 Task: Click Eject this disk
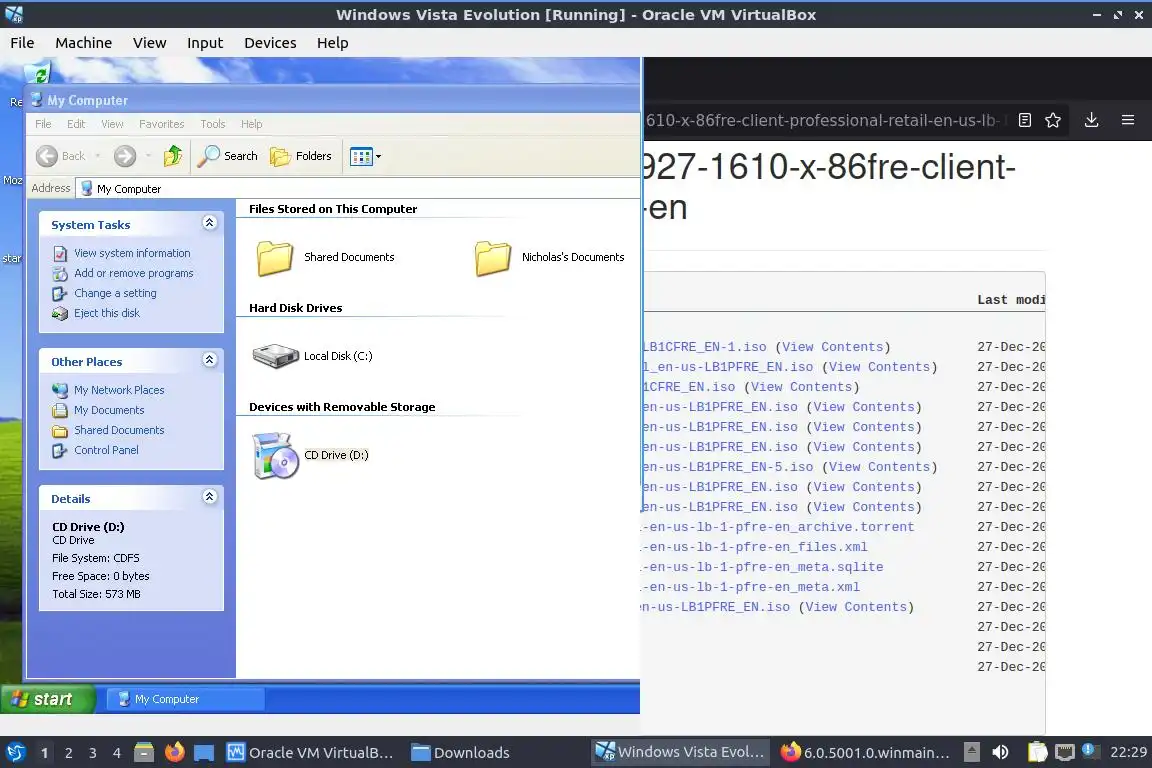107,312
